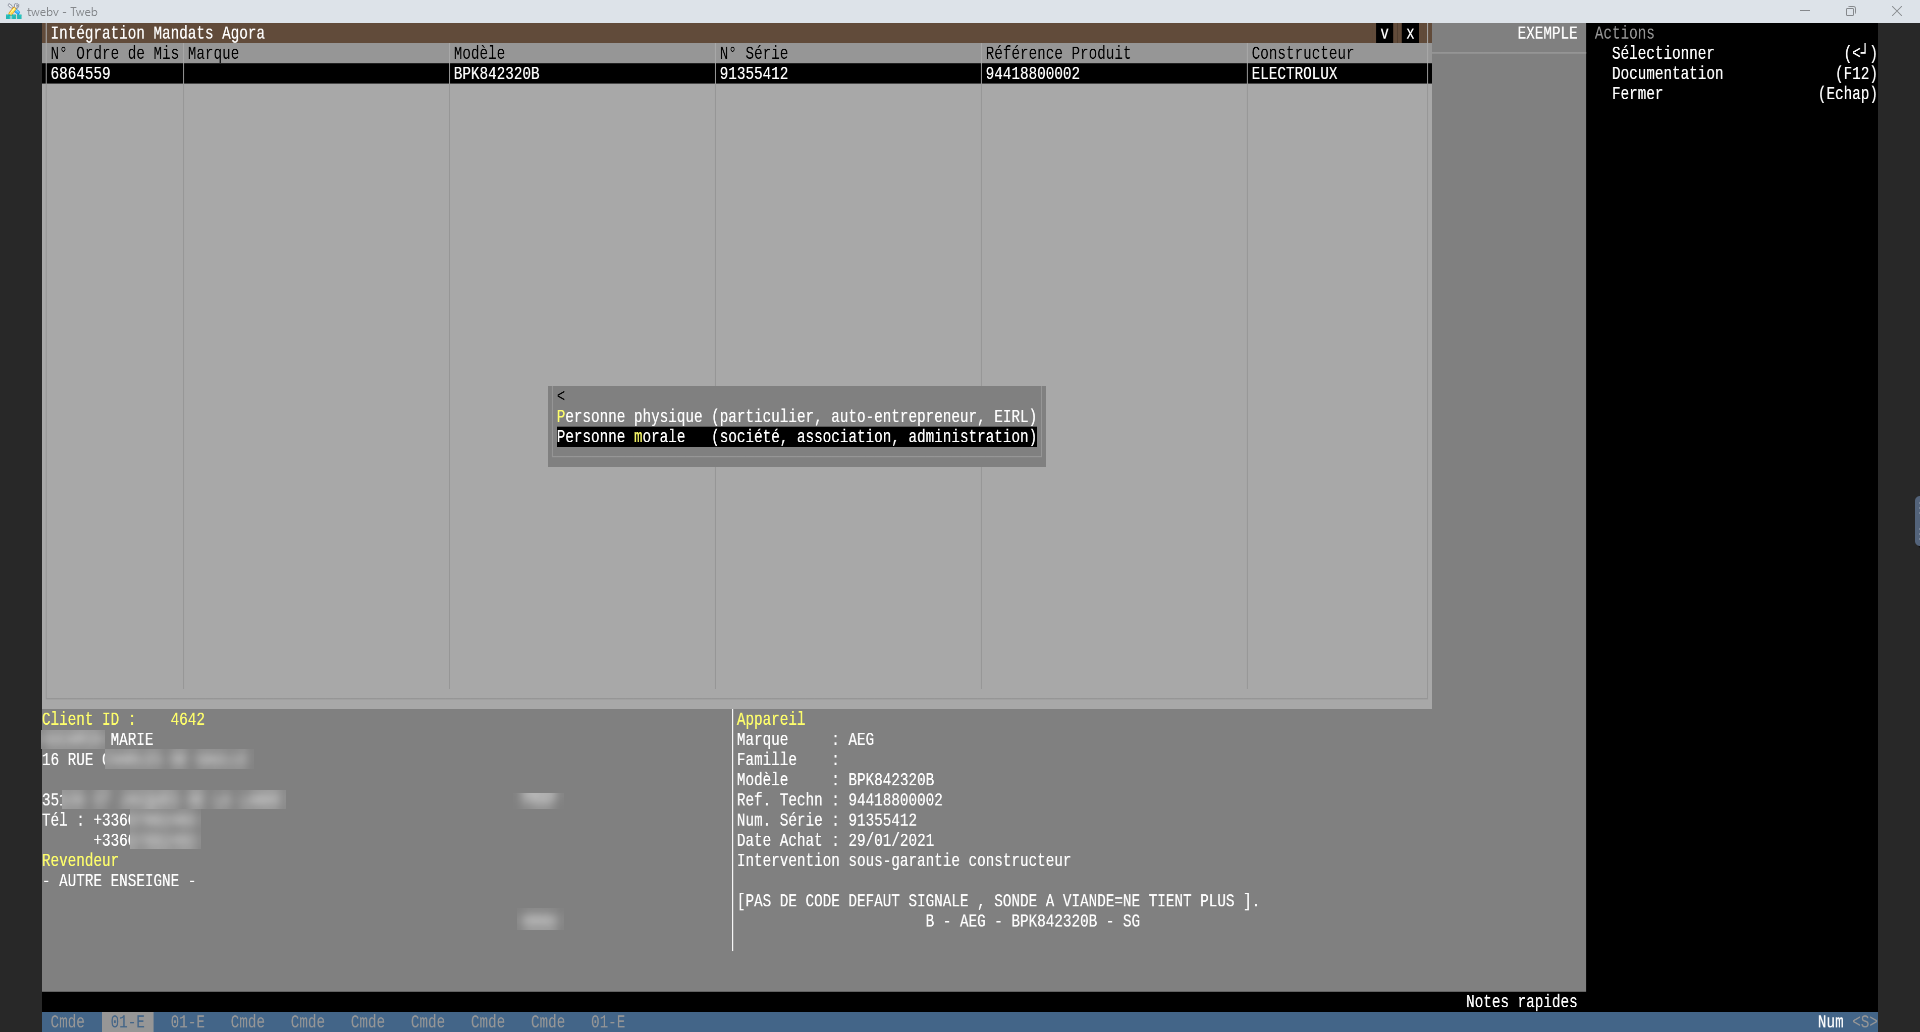Image resolution: width=1920 pixels, height=1032 pixels.
Task: Click the Tweb application icon in title bar
Action: [13, 11]
